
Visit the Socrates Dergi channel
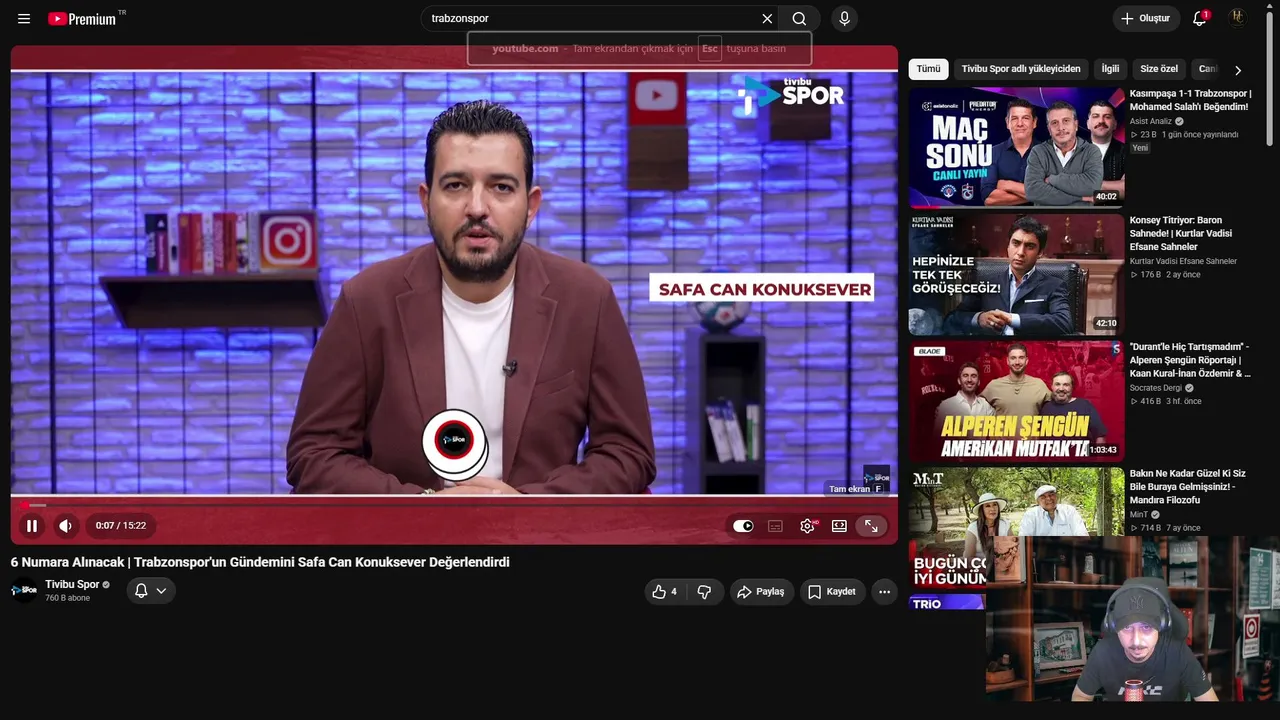[x=1156, y=388]
